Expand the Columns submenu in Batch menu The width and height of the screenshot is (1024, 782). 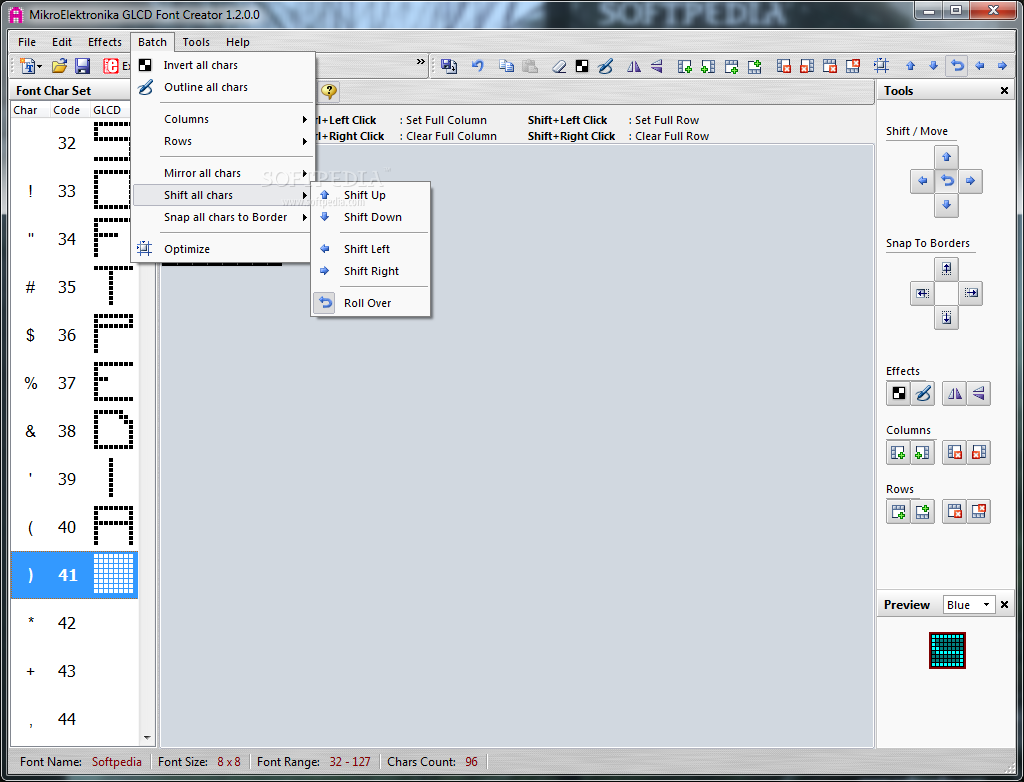click(223, 119)
